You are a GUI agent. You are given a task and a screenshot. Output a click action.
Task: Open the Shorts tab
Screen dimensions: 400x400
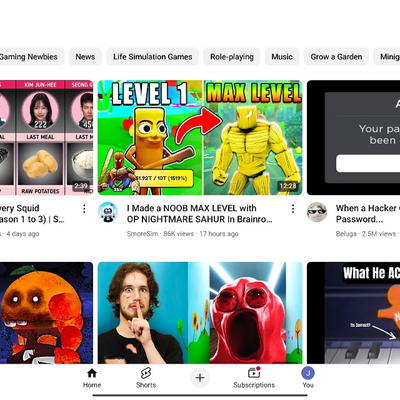pyautogui.click(x=146, y=378)
